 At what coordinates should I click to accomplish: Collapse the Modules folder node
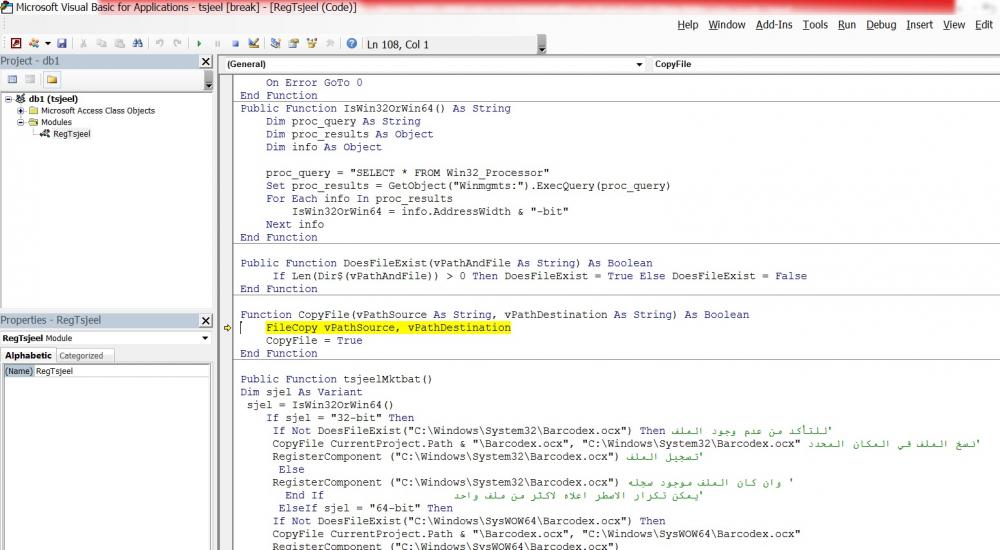pyautogui.click(x=21, y=122)
